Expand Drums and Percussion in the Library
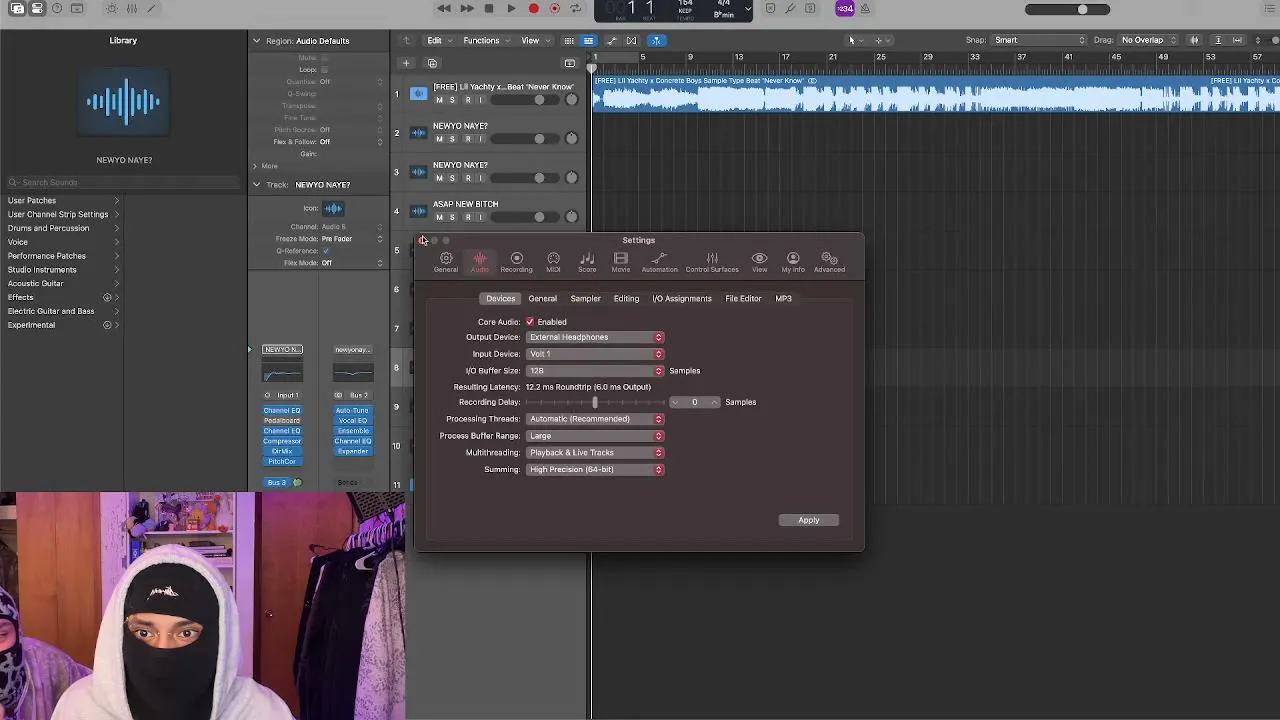The height and width of the screenshot is (720, 1280). (62, 228)
